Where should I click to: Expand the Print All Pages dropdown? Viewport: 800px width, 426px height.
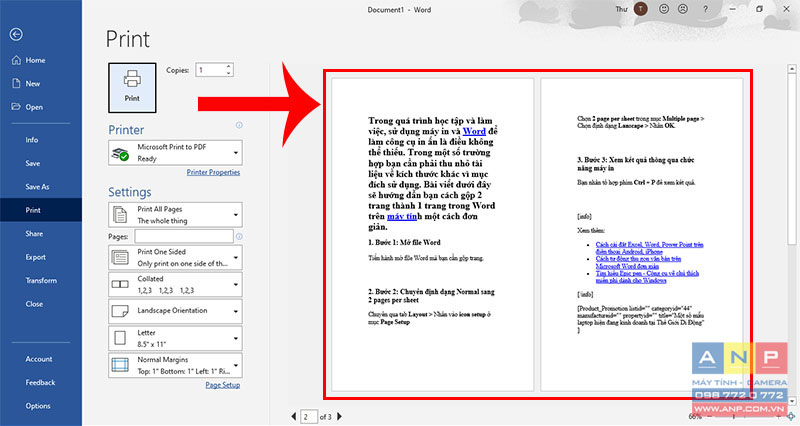(175, 215)
